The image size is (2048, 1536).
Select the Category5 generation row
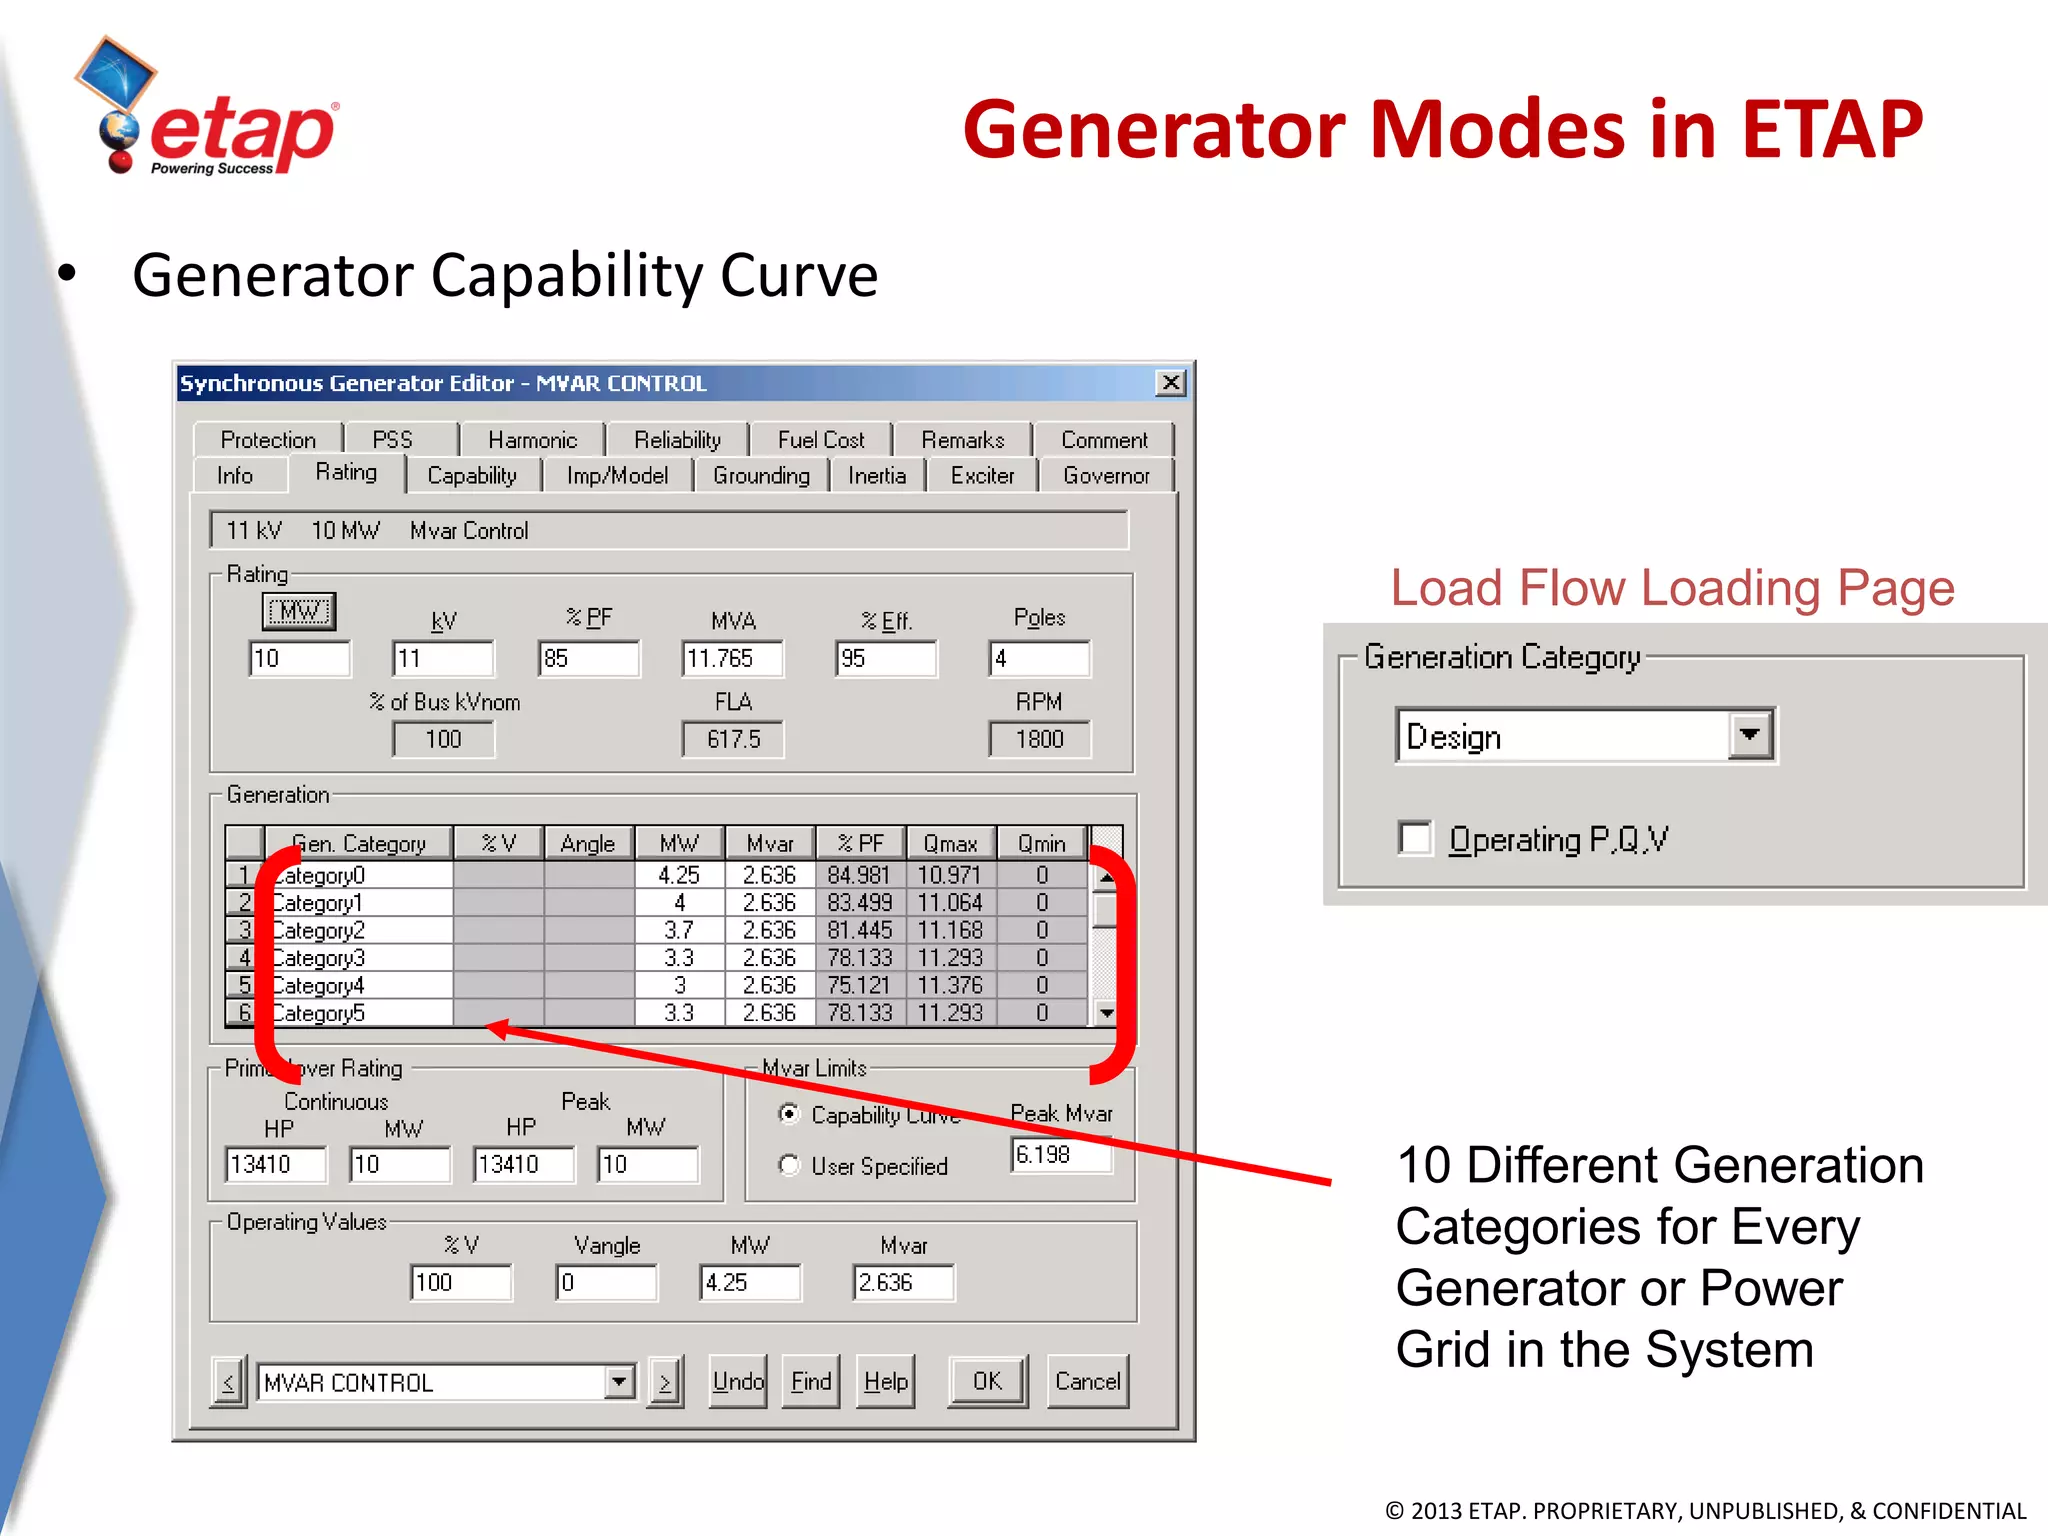tap(656, 1013)
